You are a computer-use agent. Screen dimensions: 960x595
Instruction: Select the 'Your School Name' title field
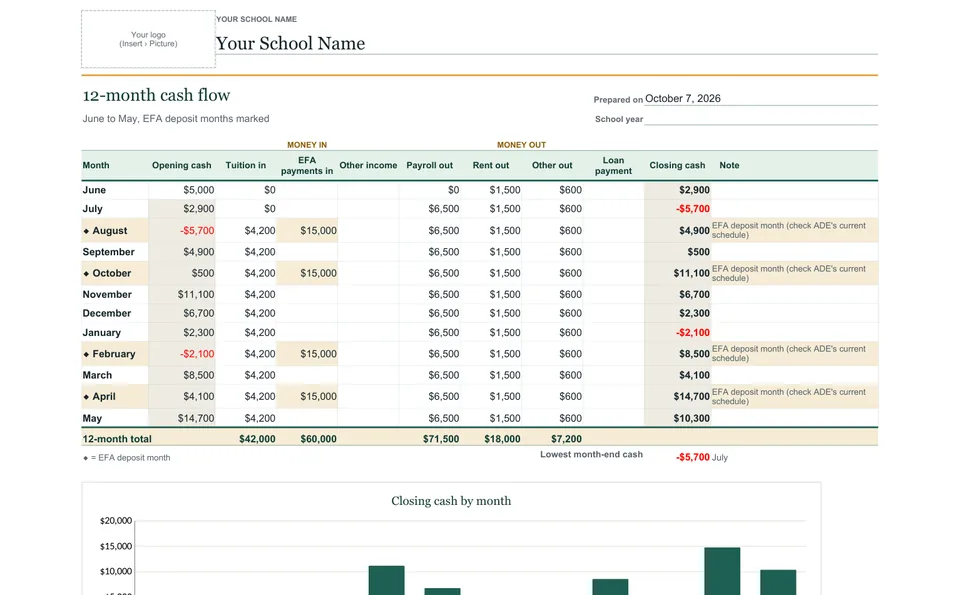point(290,43)
